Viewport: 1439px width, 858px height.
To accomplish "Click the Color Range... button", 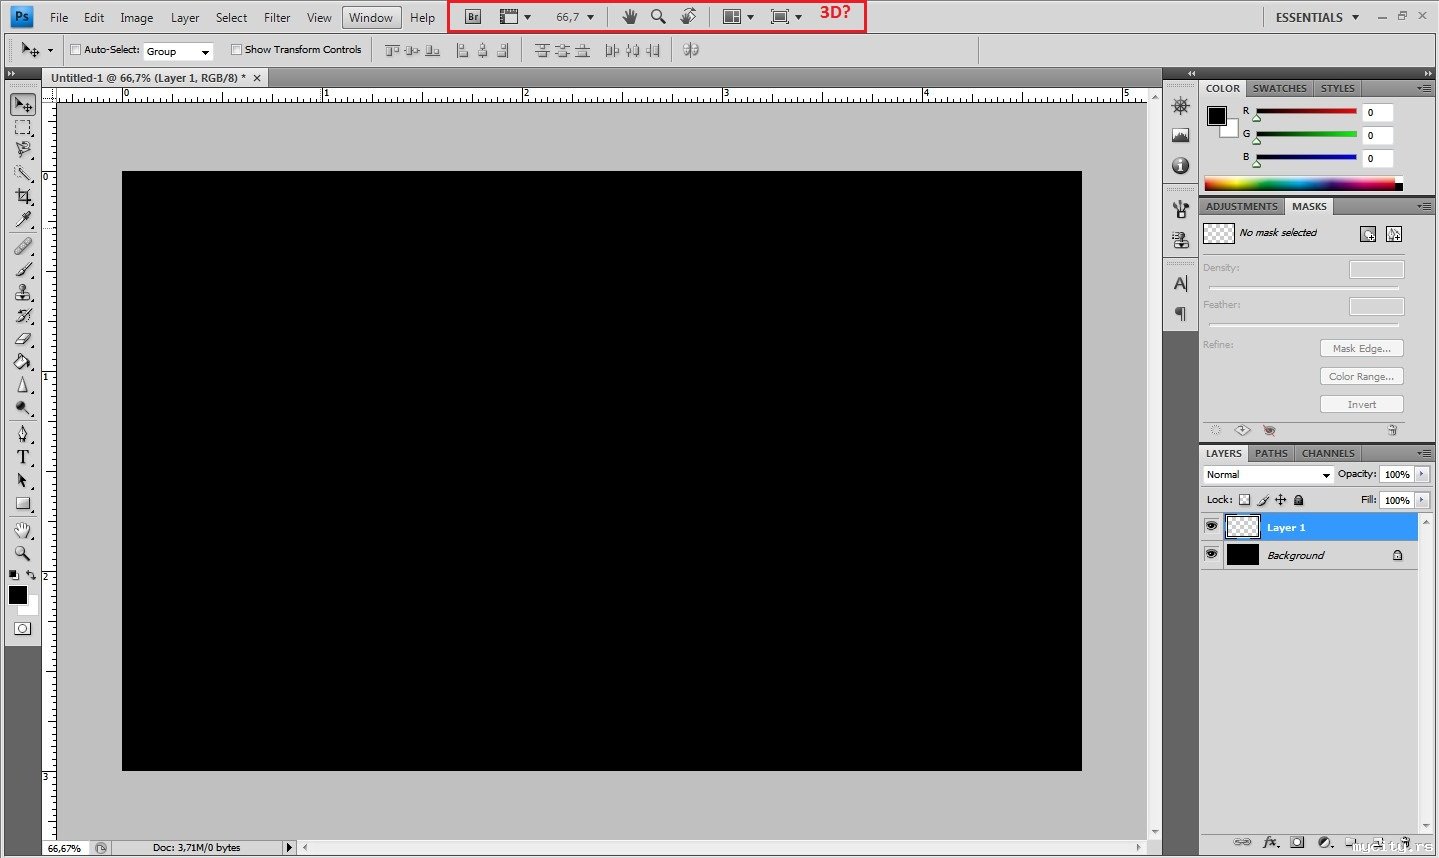I will [1361, 376].
